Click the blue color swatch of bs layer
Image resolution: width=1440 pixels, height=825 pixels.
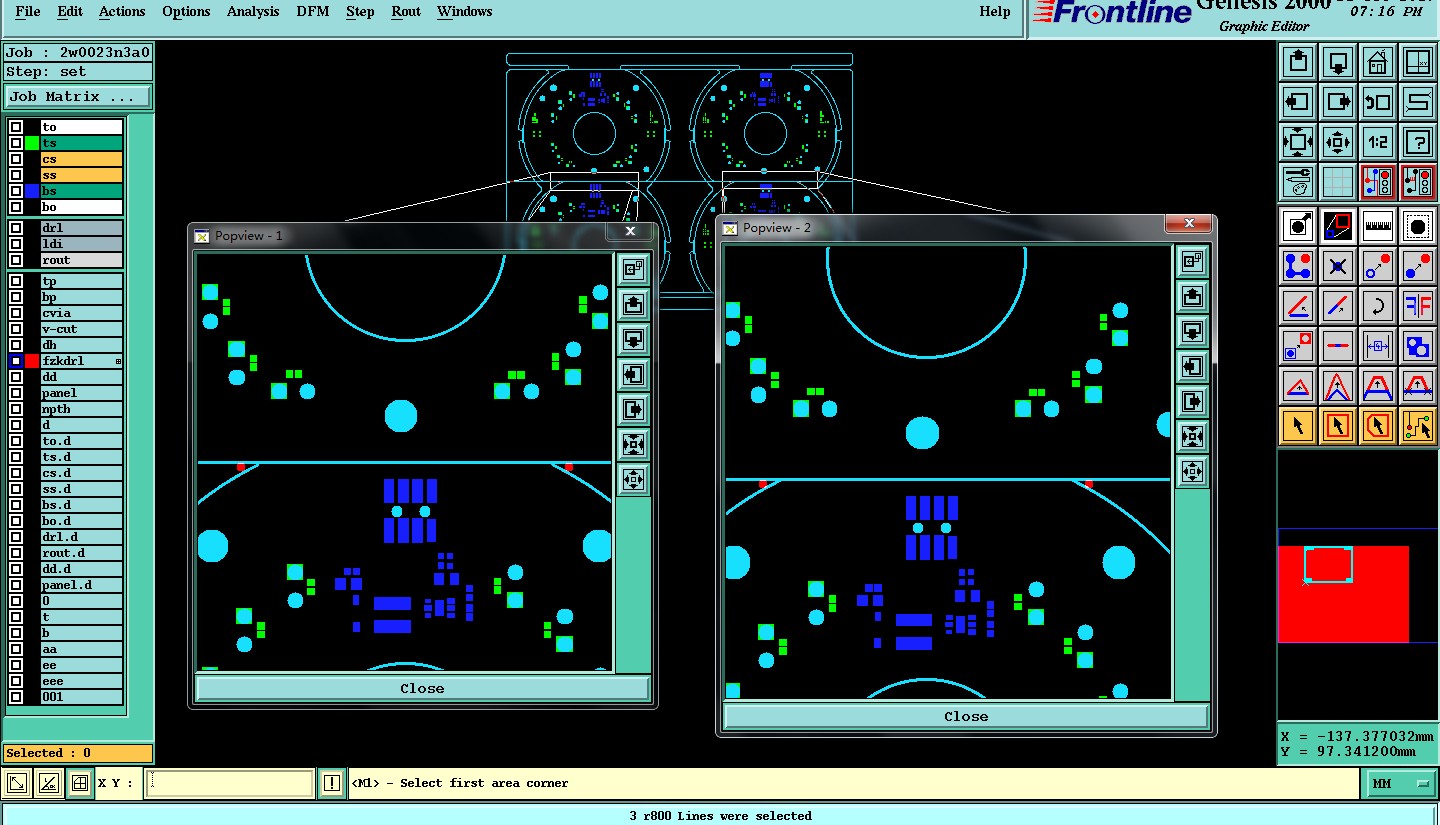click(x=32, y=191)
